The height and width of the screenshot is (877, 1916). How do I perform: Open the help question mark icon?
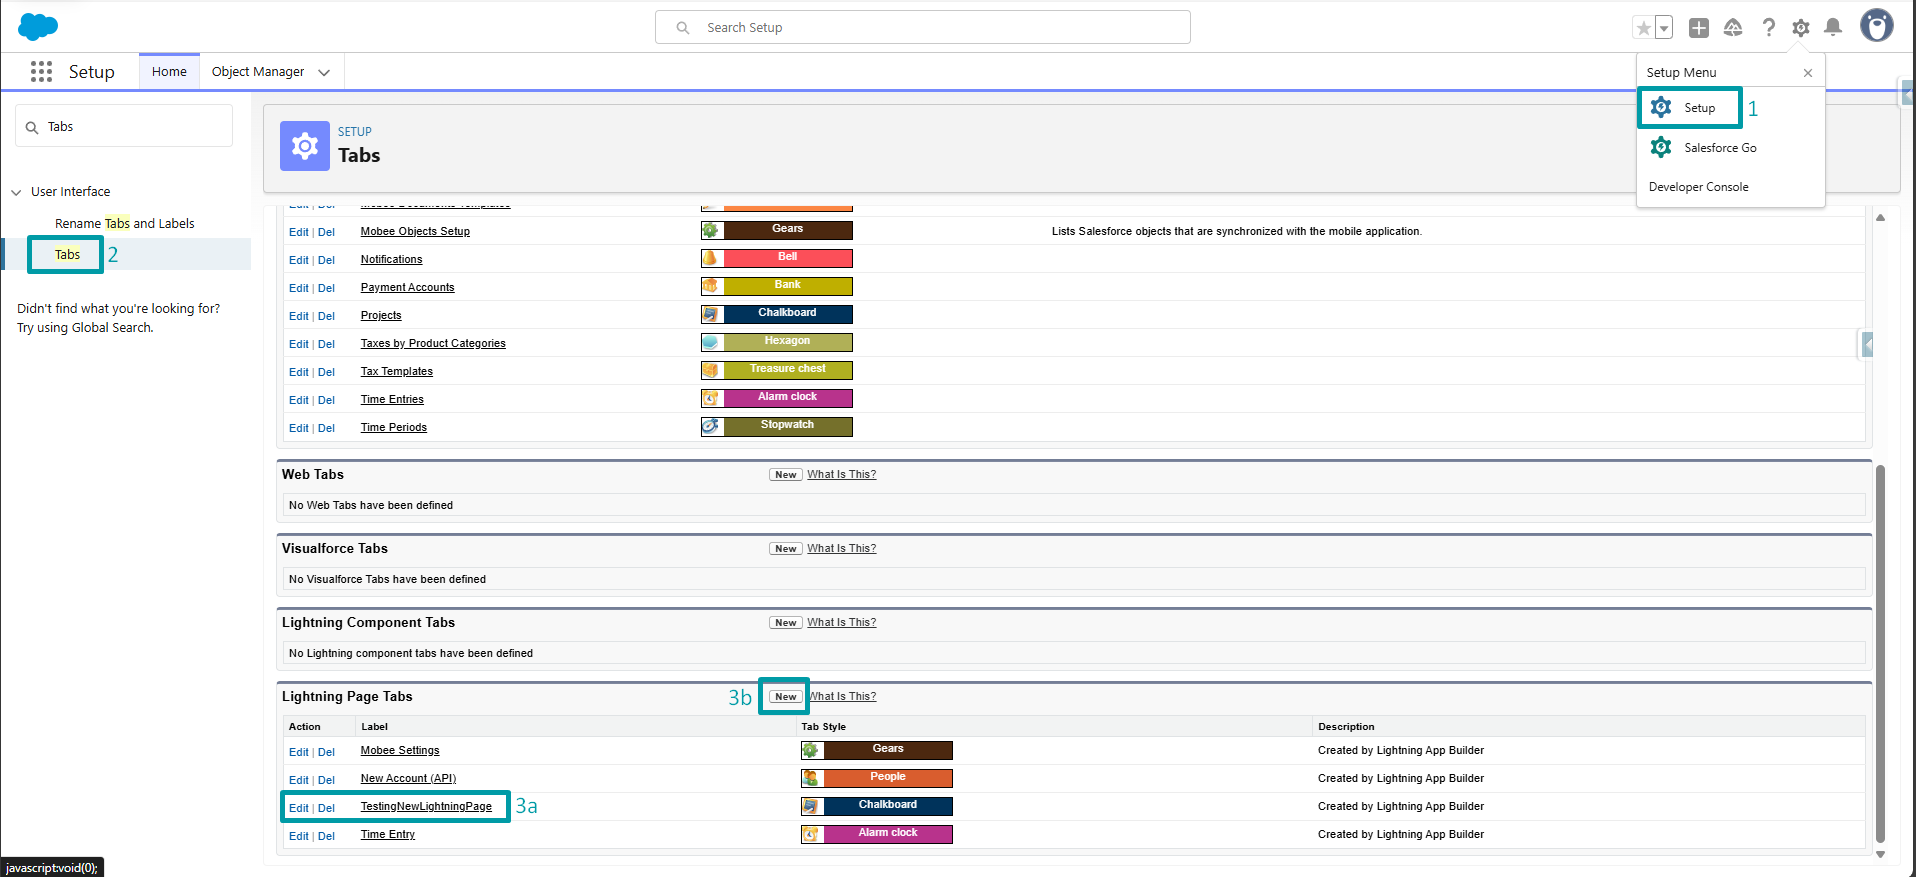[x=1768, y=28]
